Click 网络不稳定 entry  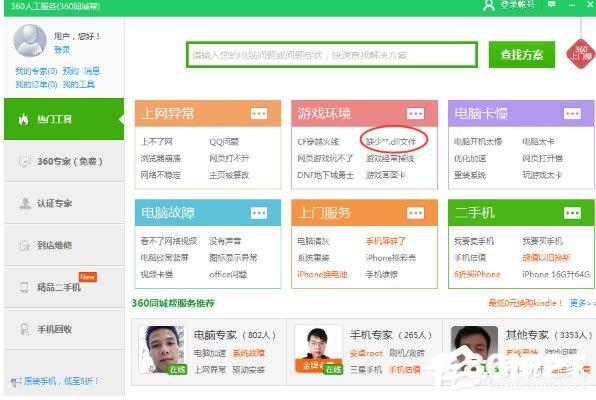click(x=161, y=175)
